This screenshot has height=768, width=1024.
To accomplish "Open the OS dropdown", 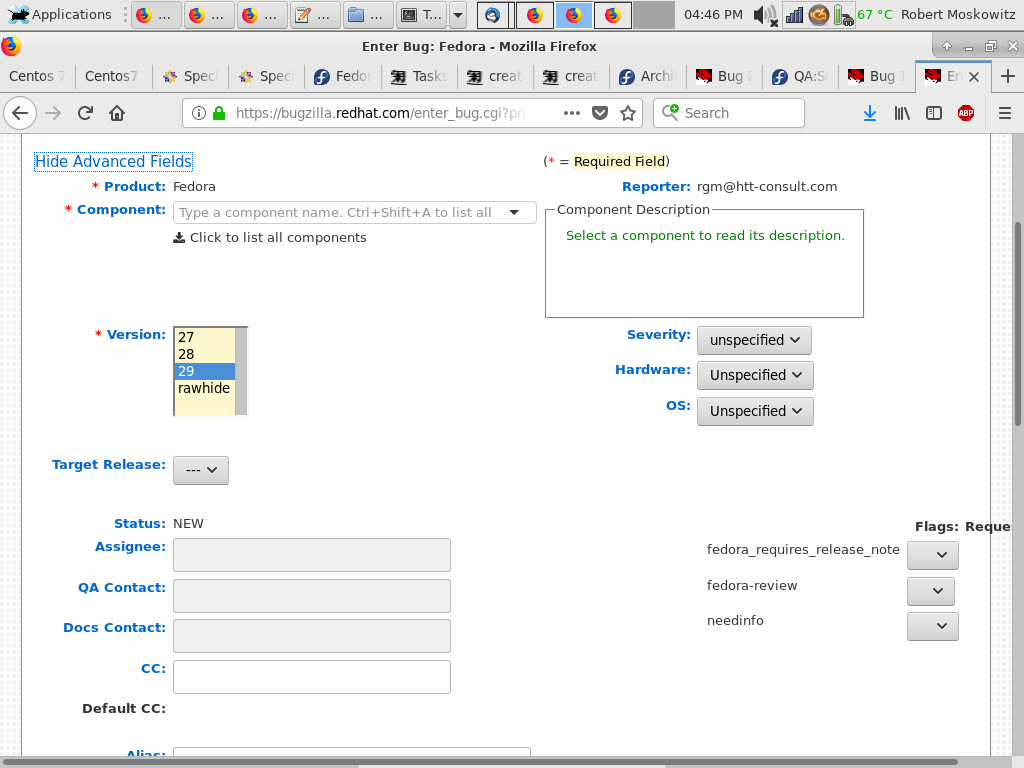I will tap(755, 411).
